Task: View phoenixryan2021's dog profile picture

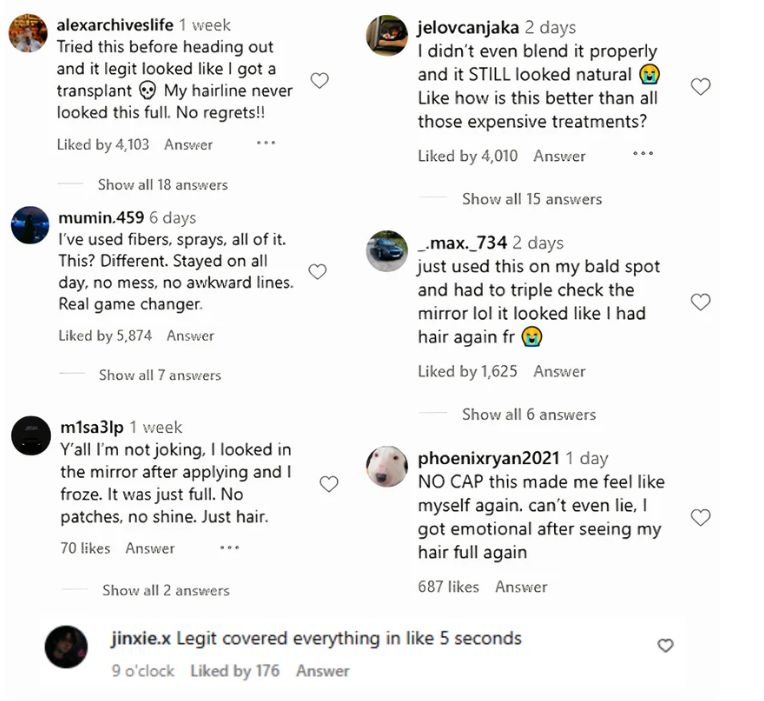Action: click(x=387, y=466)
